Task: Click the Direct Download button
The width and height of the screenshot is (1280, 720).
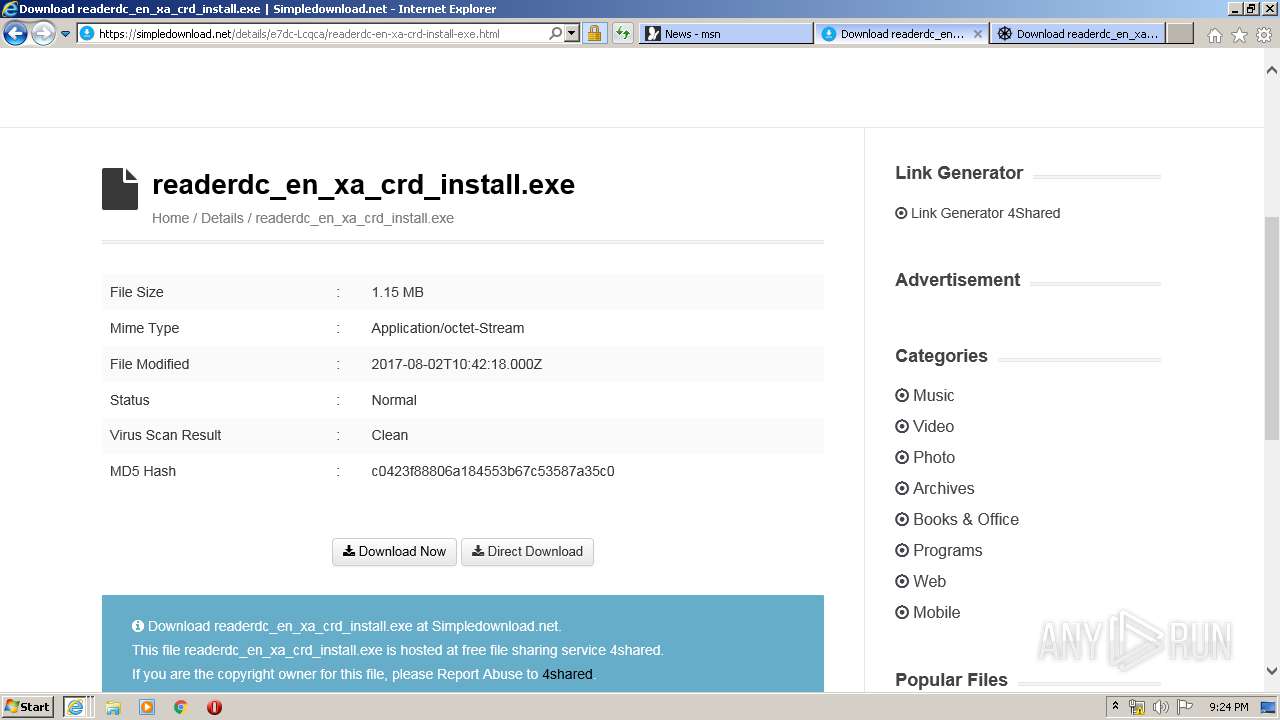Action: 527,551
